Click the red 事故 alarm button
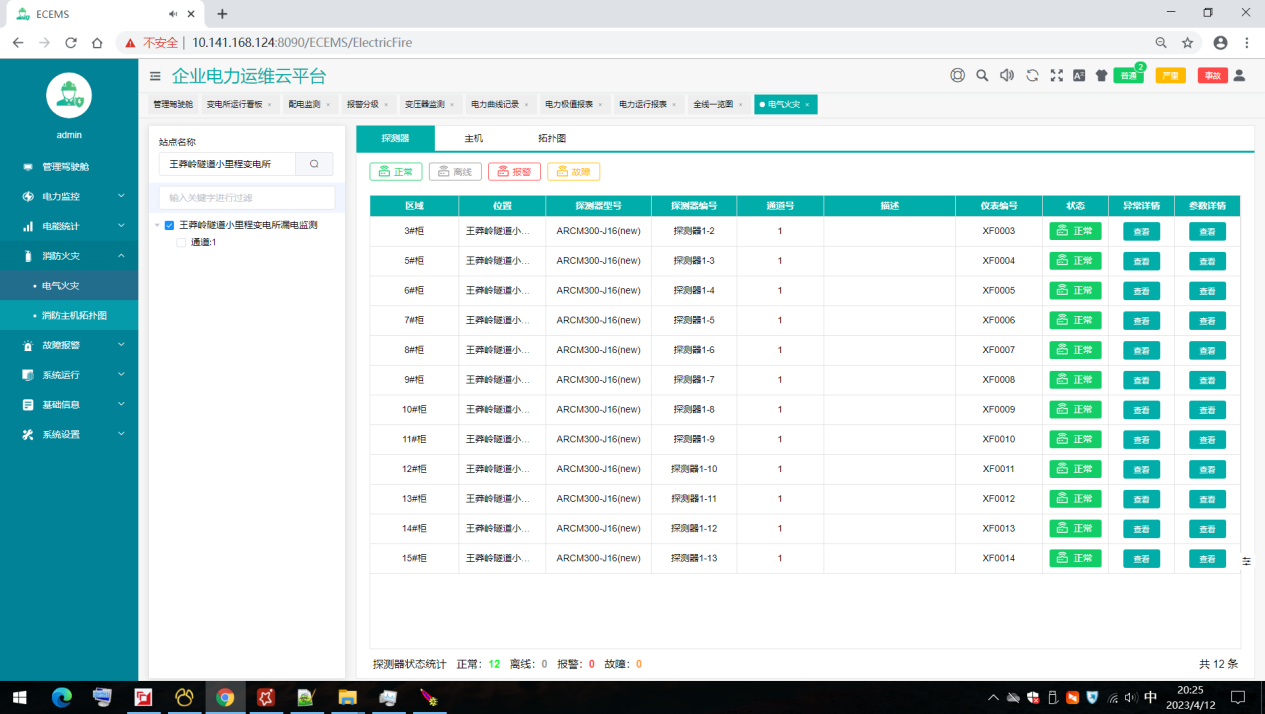 click(x=1211, y=76)
